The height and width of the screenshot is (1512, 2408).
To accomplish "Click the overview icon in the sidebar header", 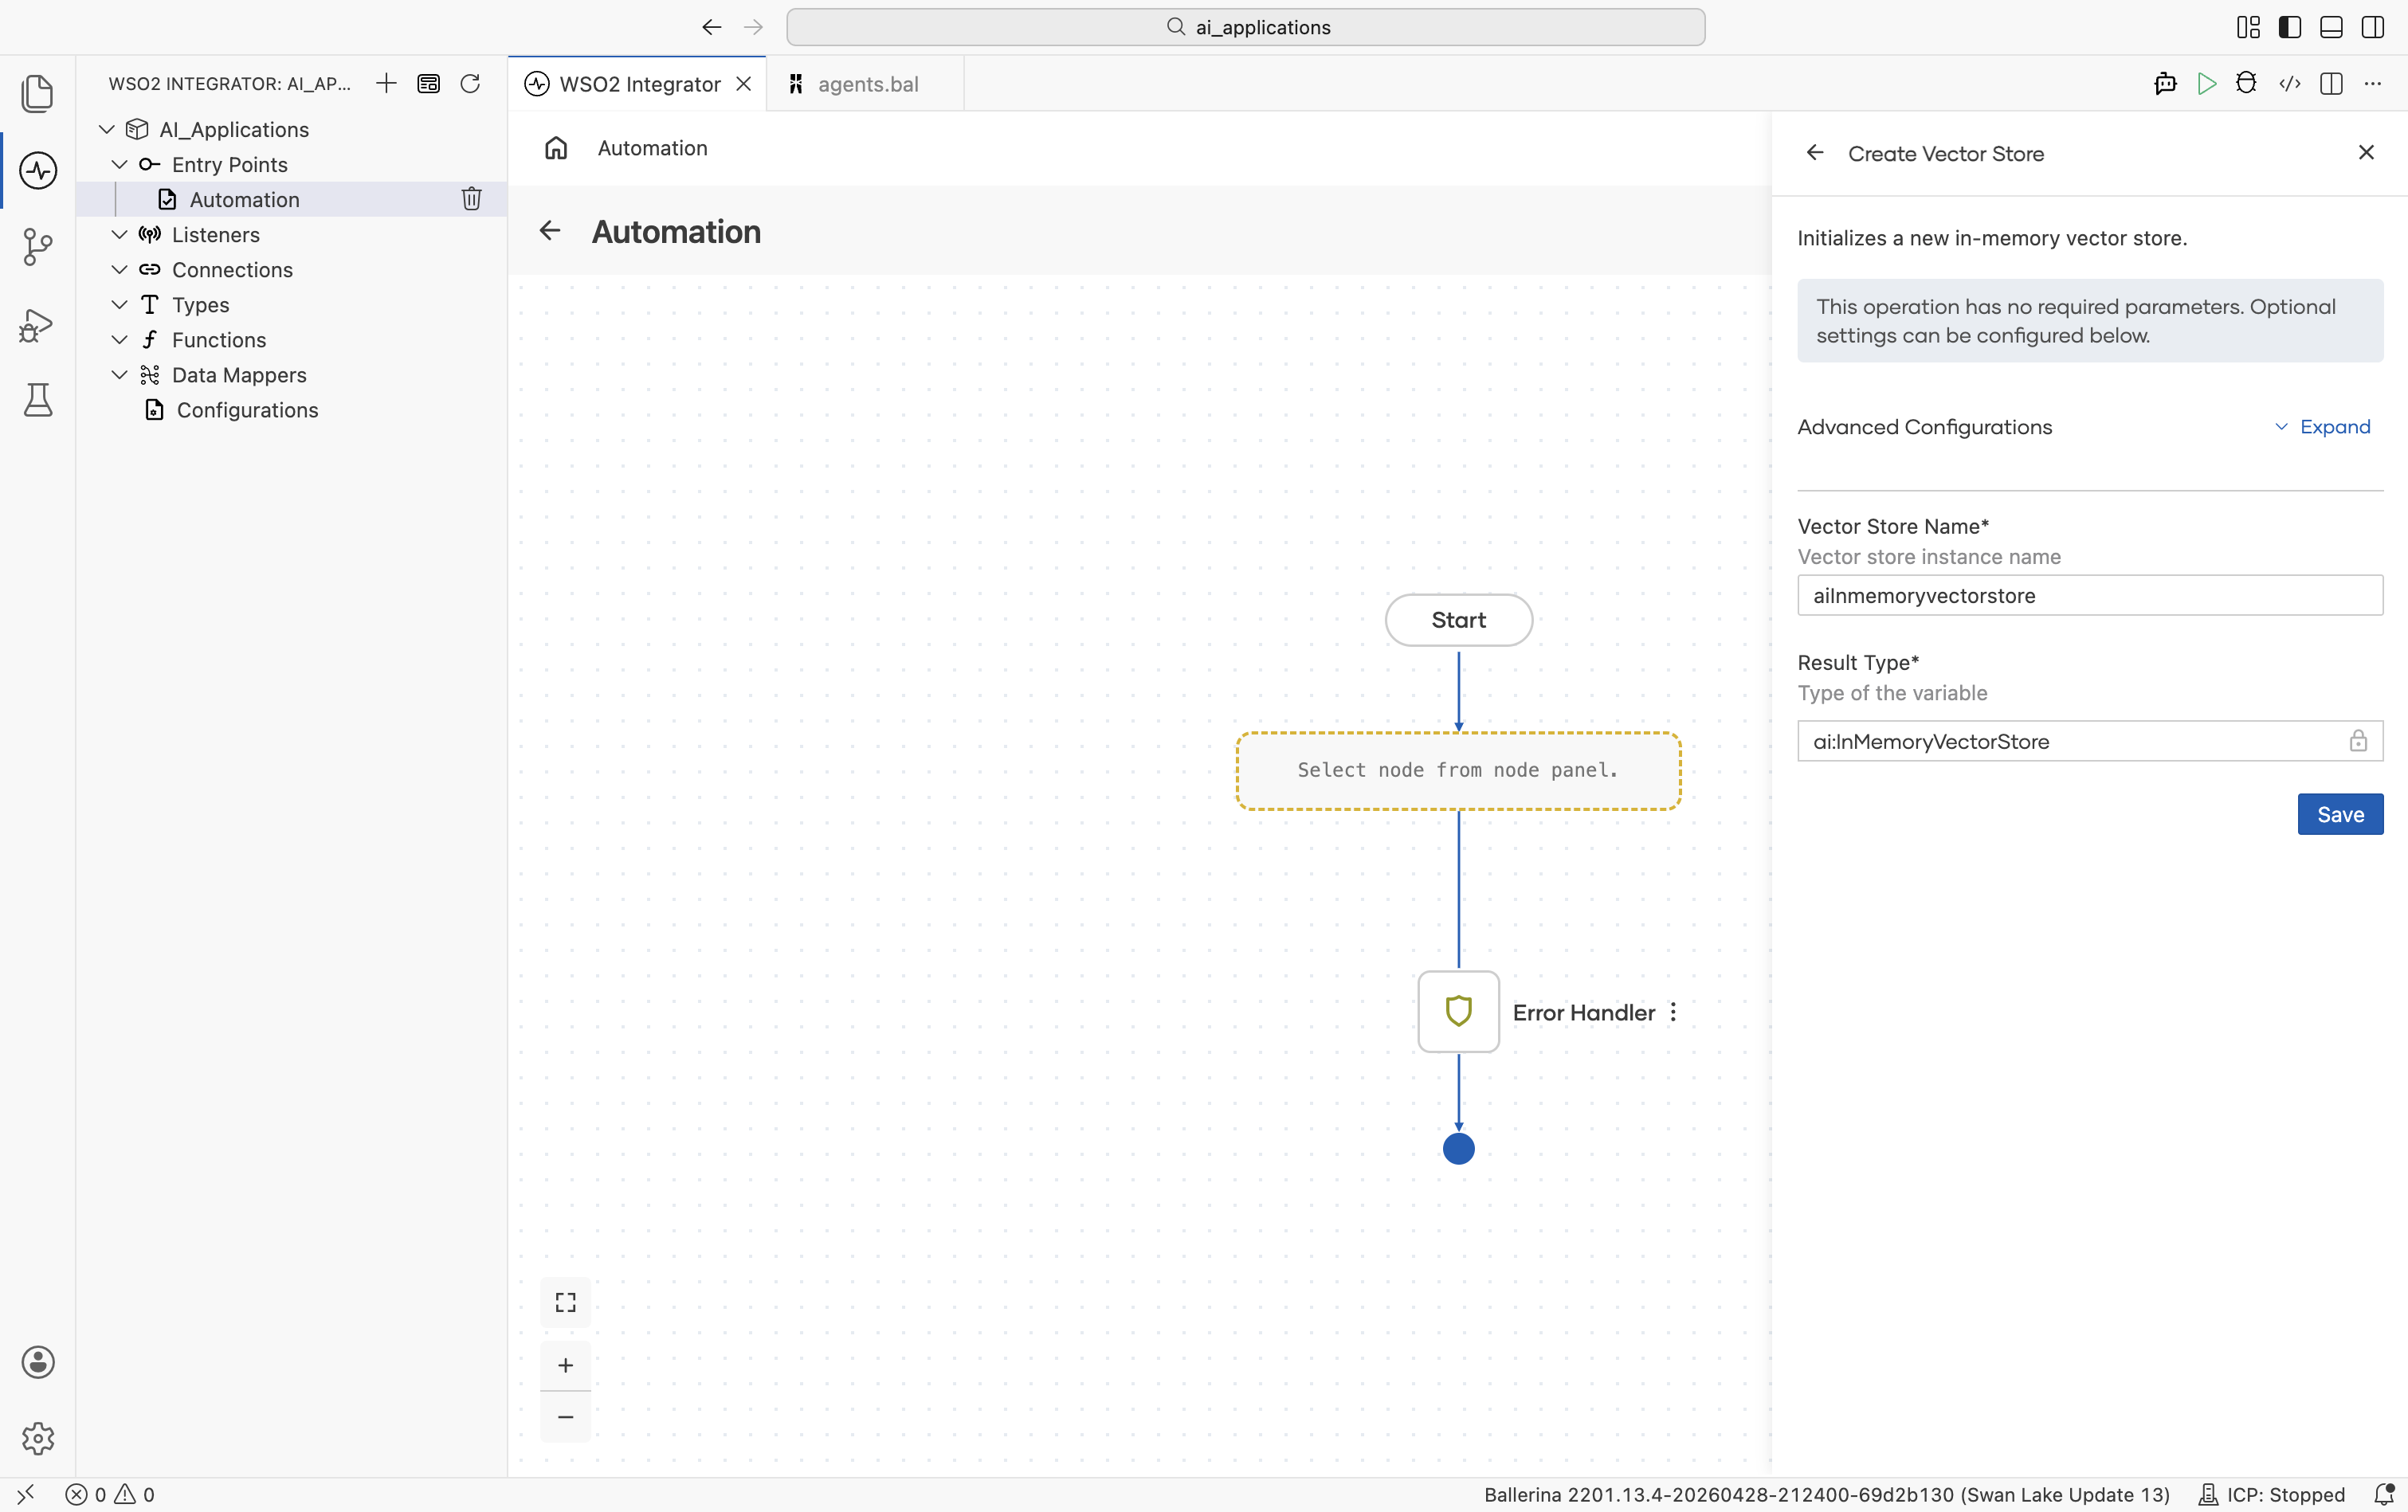I will [428, 83].
